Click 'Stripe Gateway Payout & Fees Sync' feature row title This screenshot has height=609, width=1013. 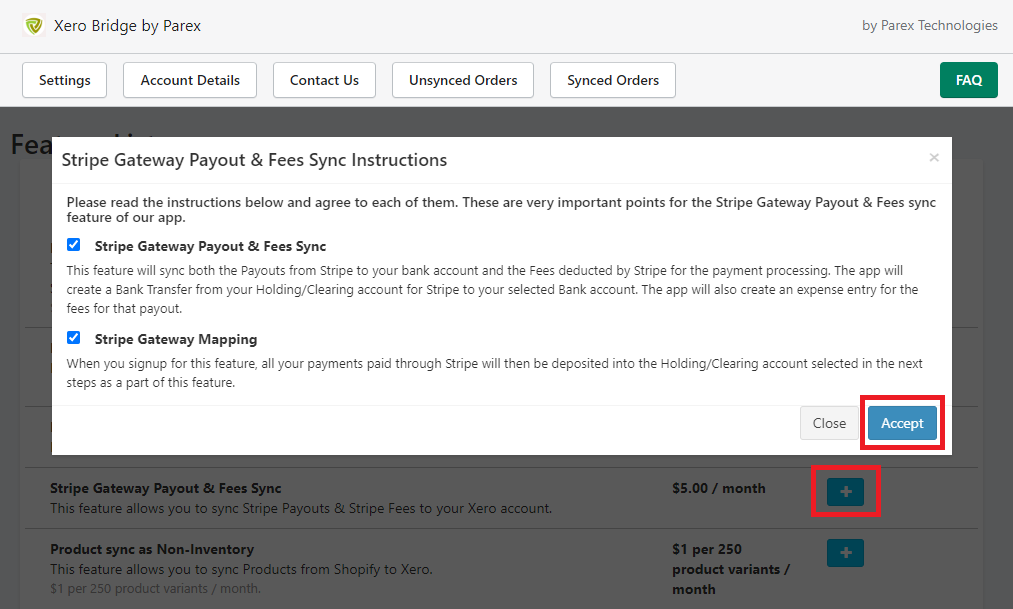(166, 488)
